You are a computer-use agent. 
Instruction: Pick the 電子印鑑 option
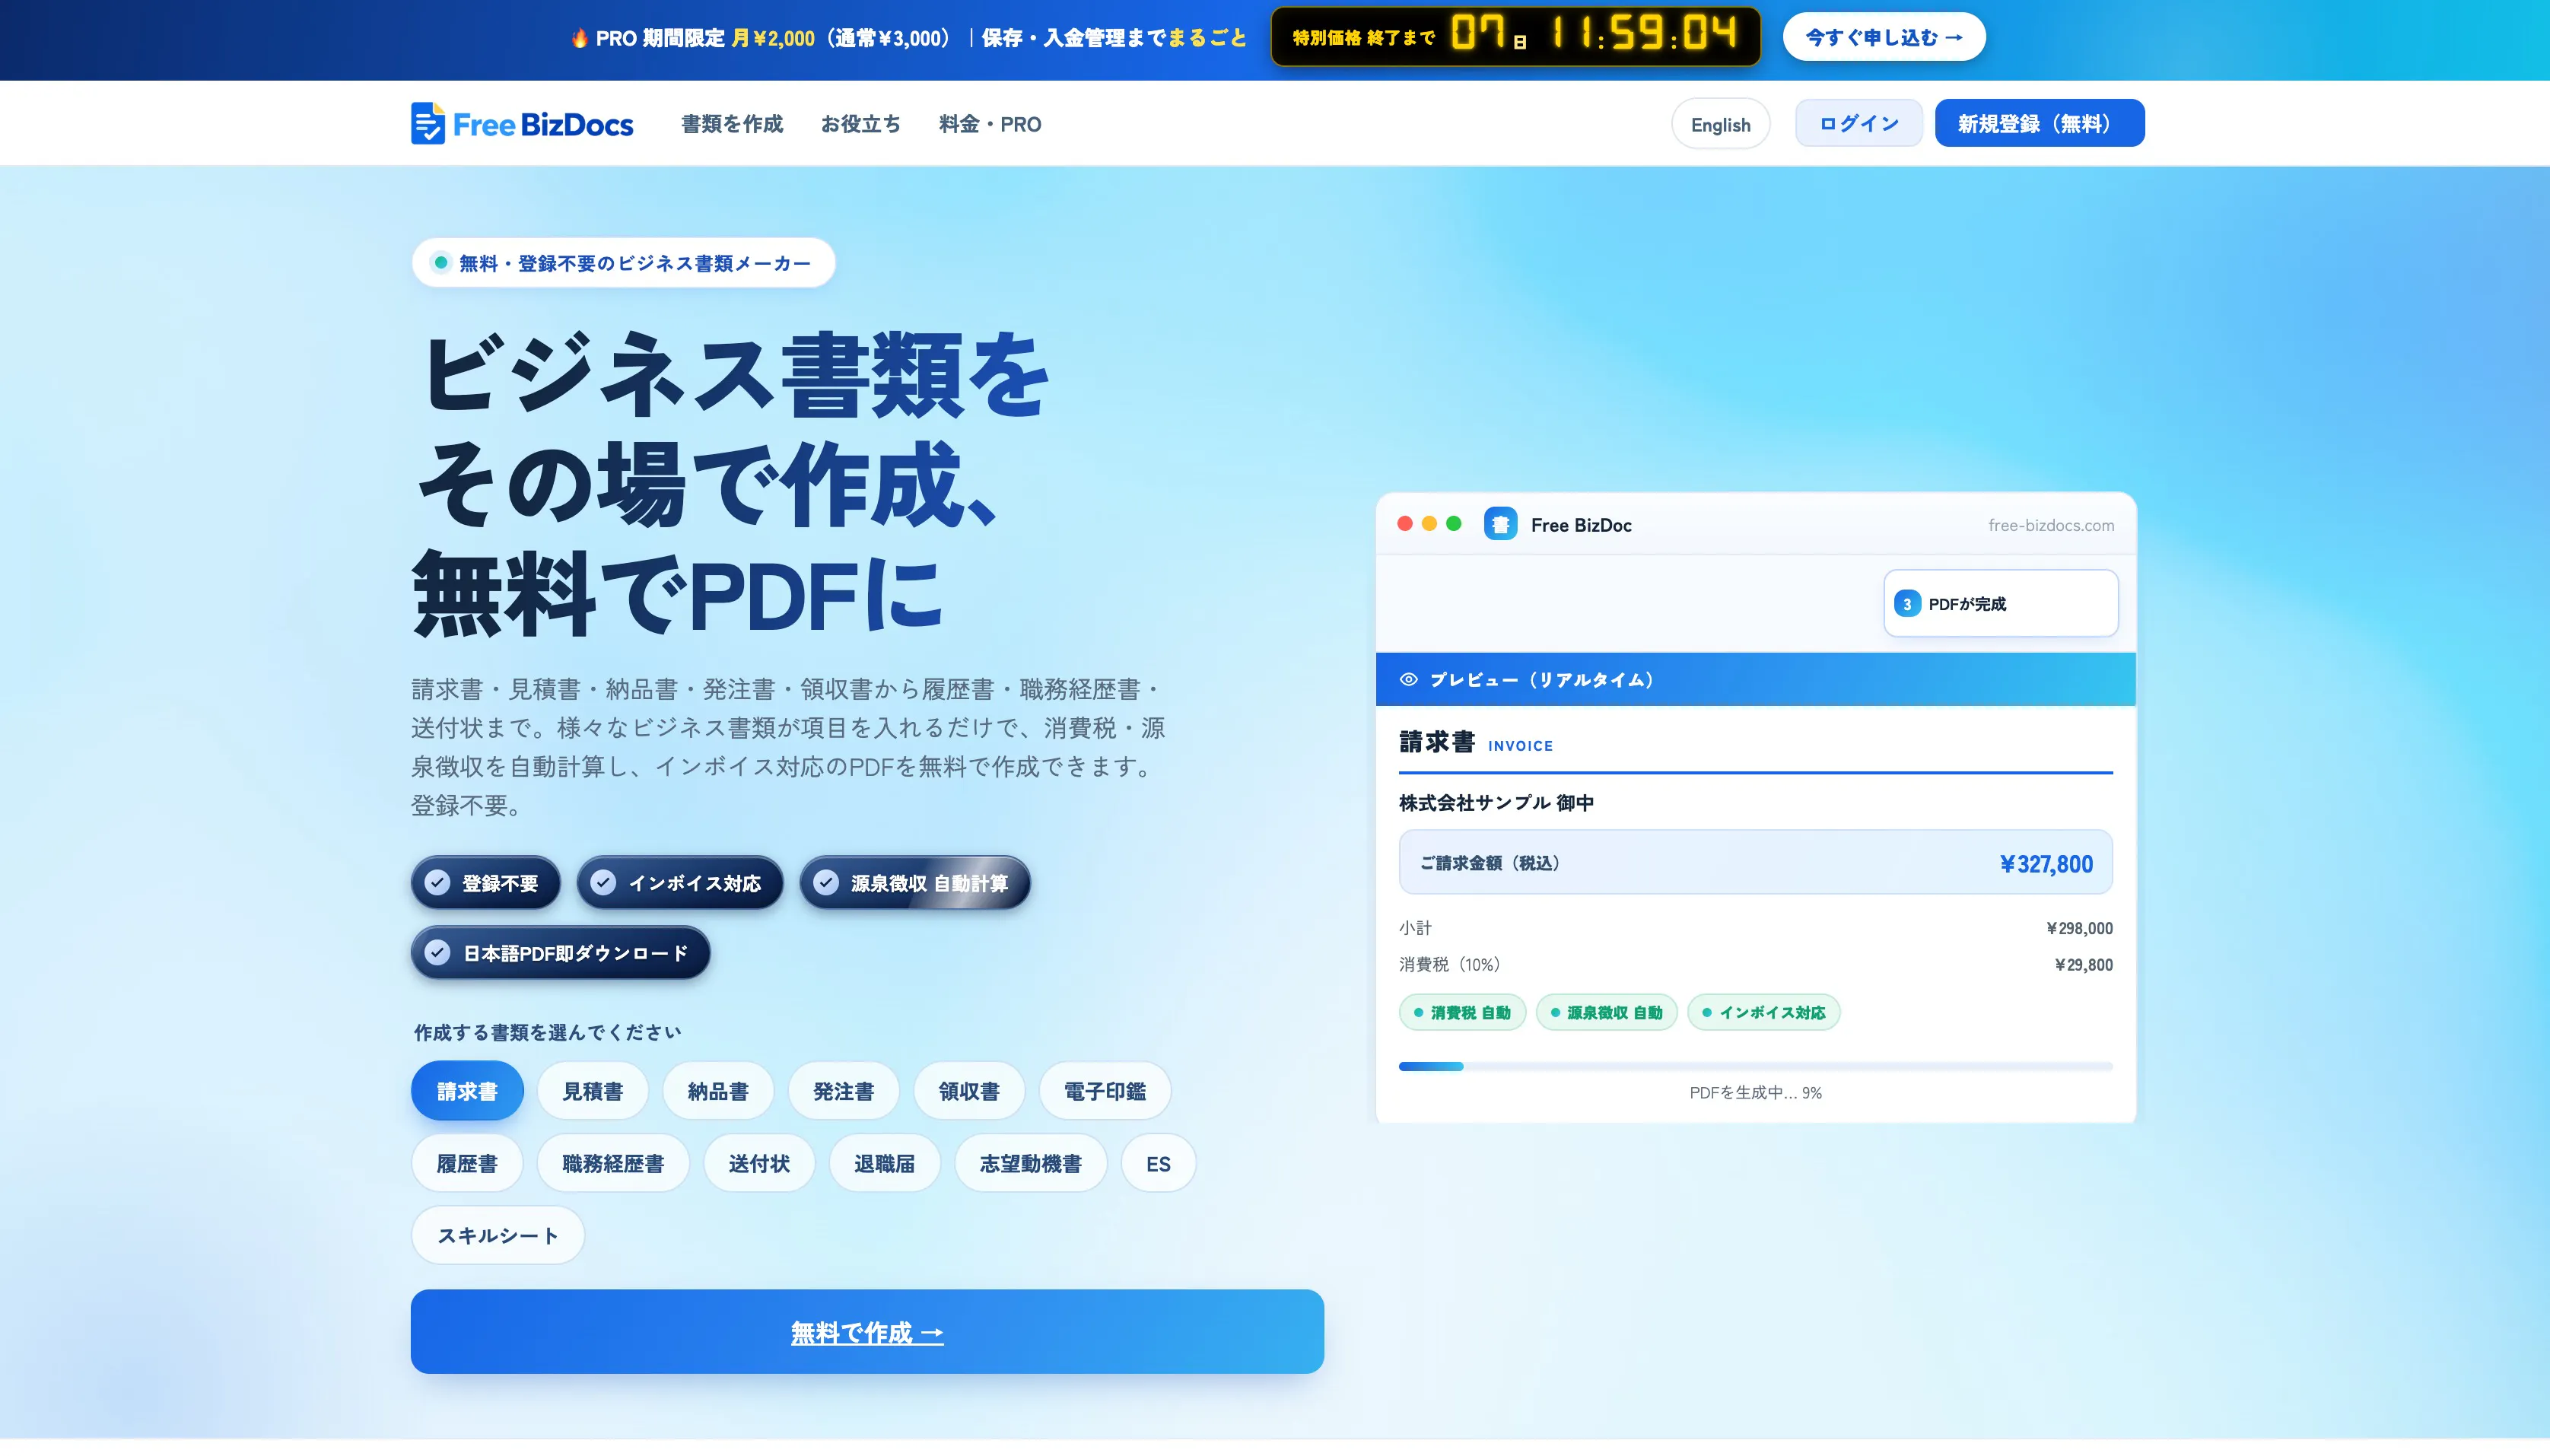pos(1105,1091)
